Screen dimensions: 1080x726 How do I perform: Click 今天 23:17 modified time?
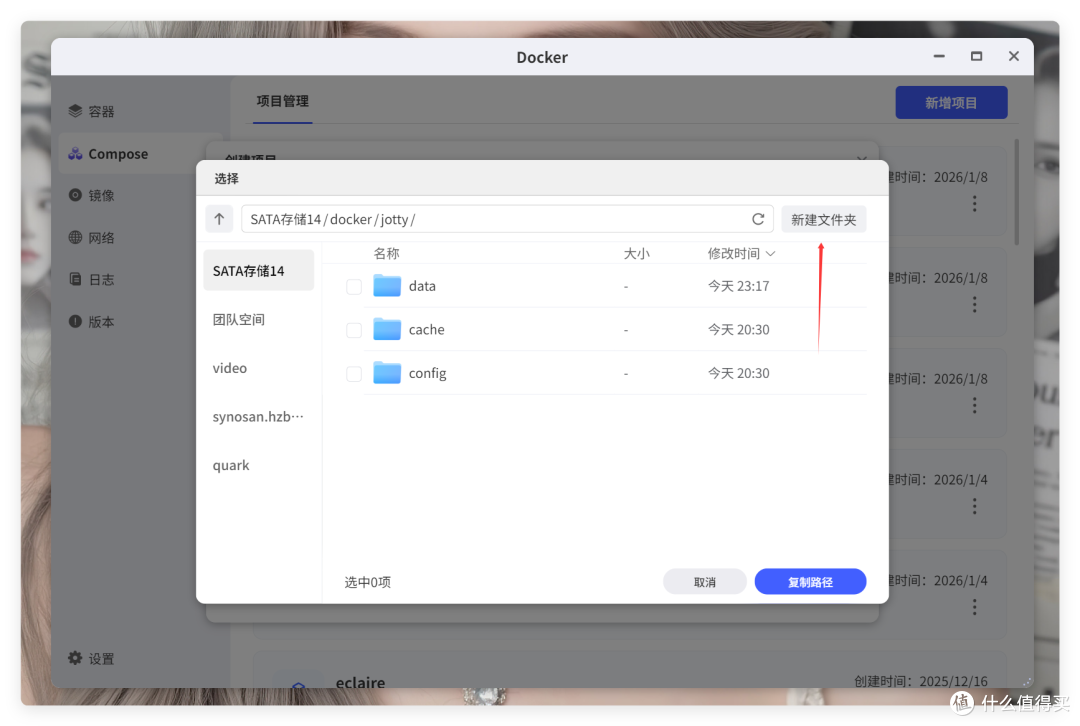pyautogui.click(x=738, y=286)
